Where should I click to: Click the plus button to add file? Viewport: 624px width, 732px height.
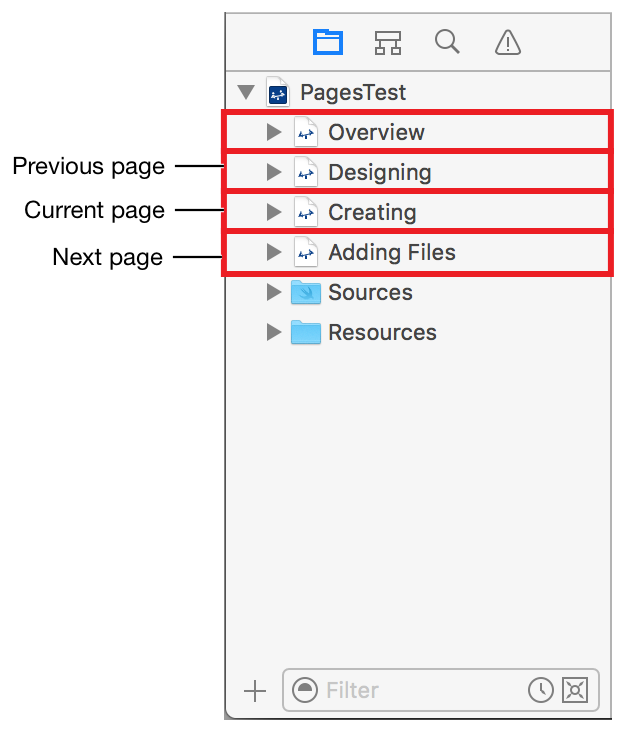[255, 690]
